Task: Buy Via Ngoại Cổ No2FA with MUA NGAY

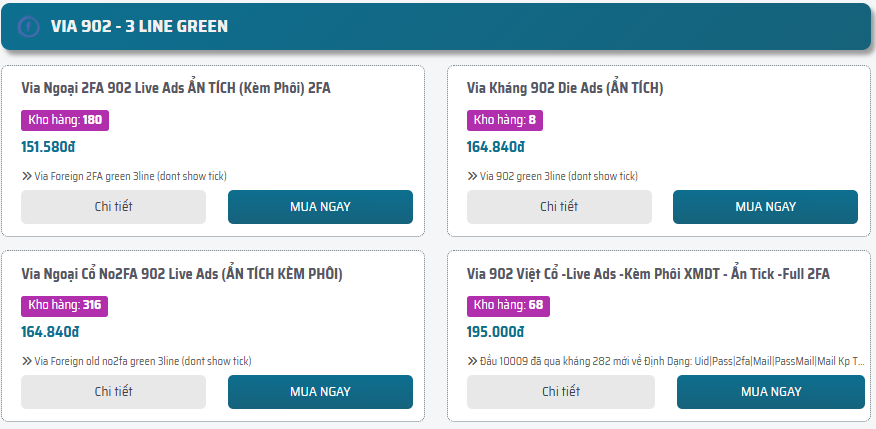Action: [x=320, y=392]
